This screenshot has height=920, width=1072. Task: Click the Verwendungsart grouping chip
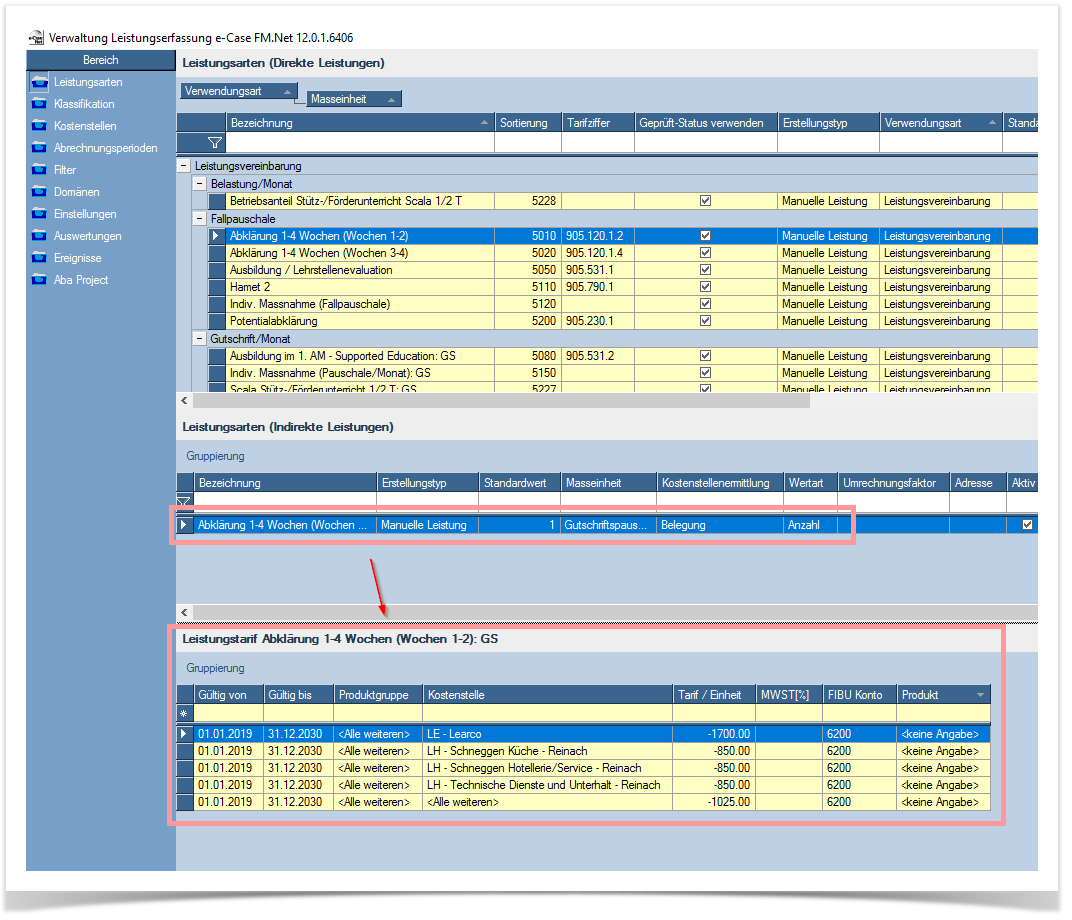[x=239, y=91]
